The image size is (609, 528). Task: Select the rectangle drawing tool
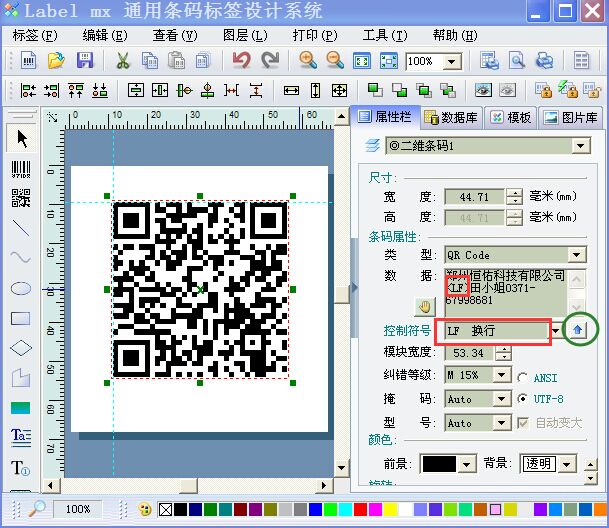[21, 319]
